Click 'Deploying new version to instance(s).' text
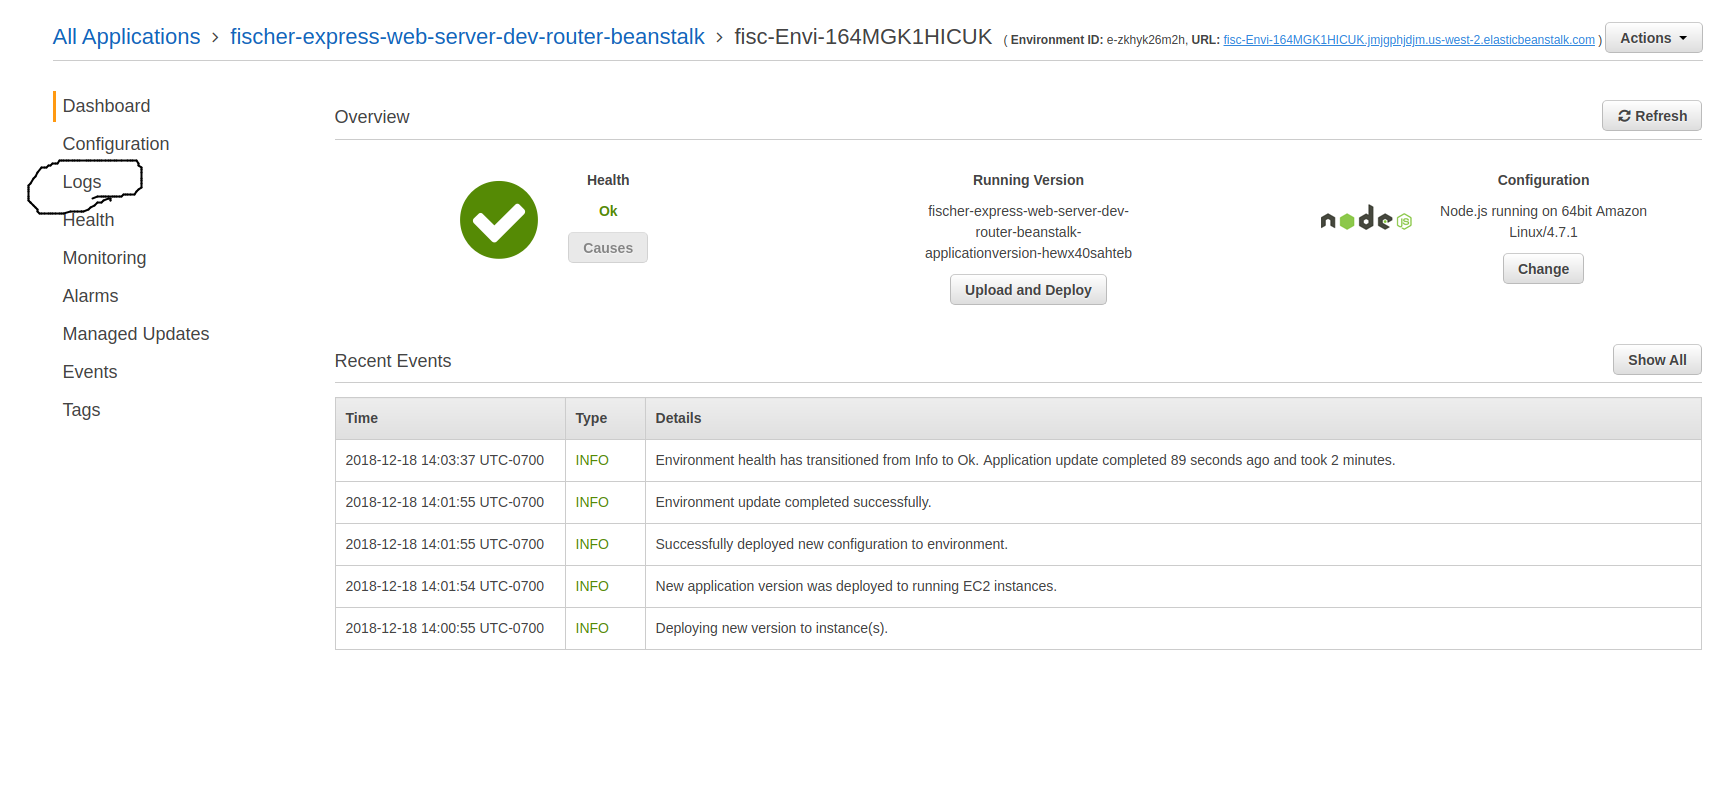The image size is (1729, 809). coord(771,628)
